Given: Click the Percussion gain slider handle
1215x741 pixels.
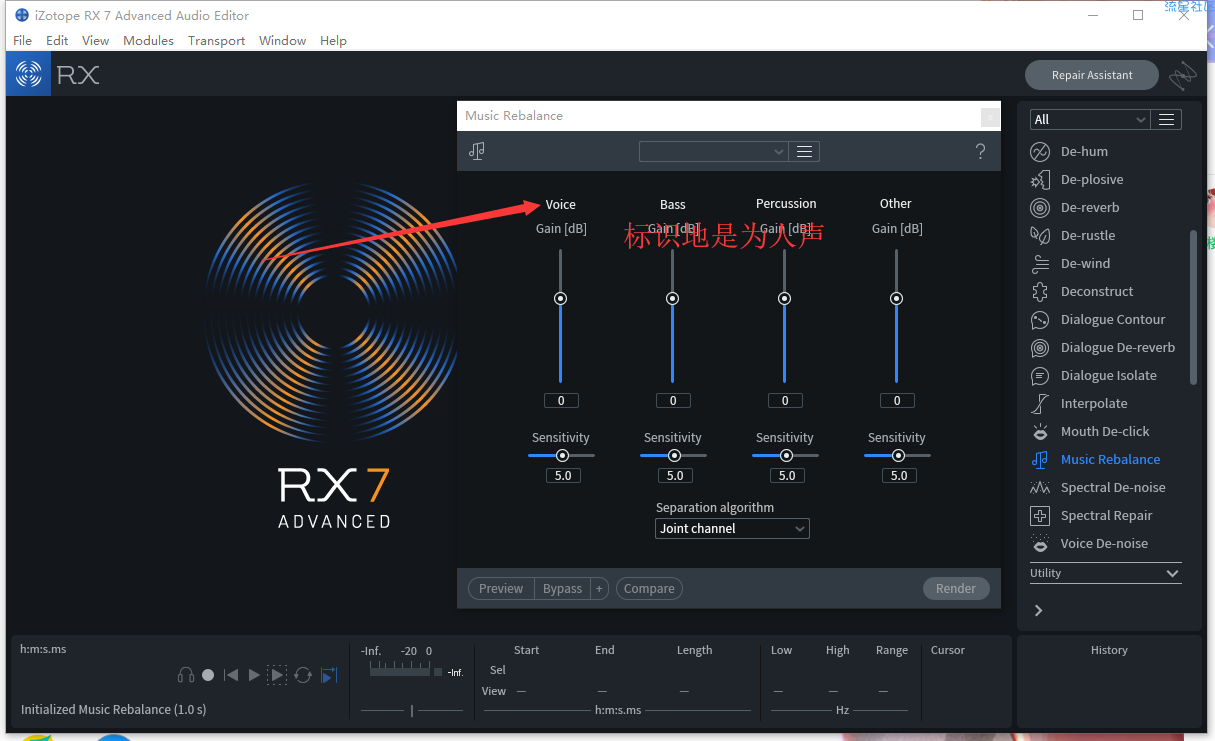Looking at the screenshot, I should click(x=784, y=298).
